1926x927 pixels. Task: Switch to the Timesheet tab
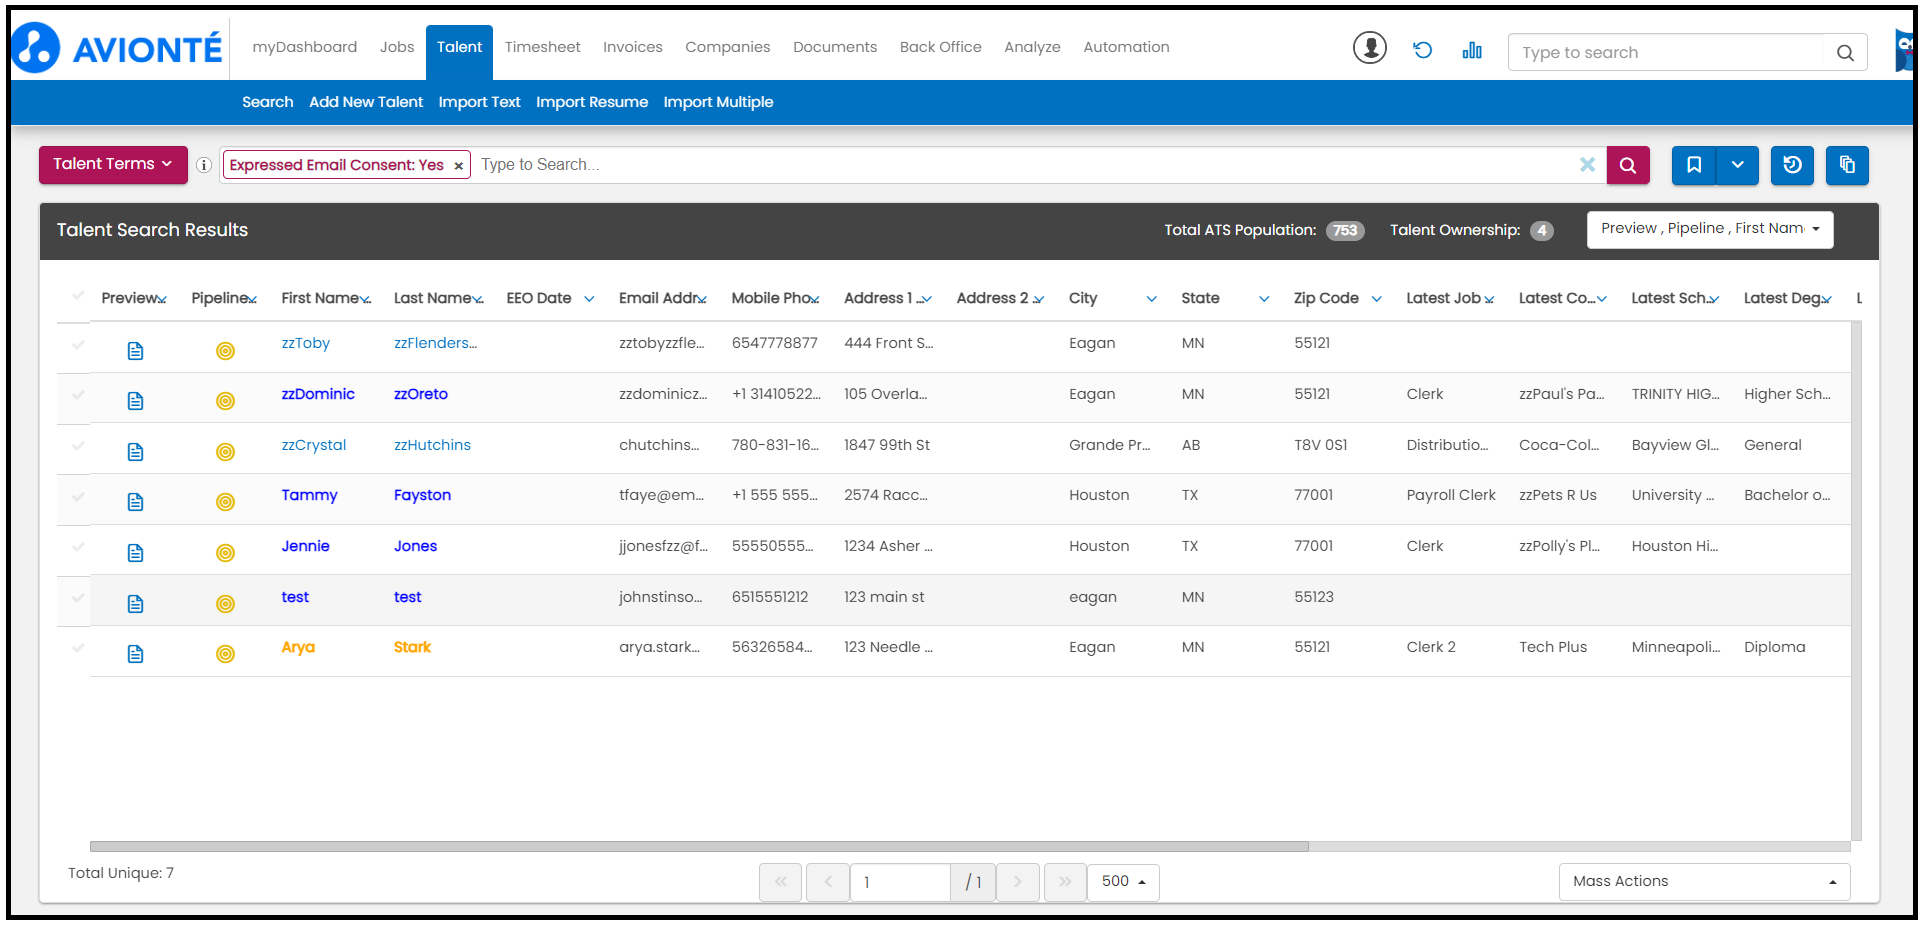coord(542,47)
